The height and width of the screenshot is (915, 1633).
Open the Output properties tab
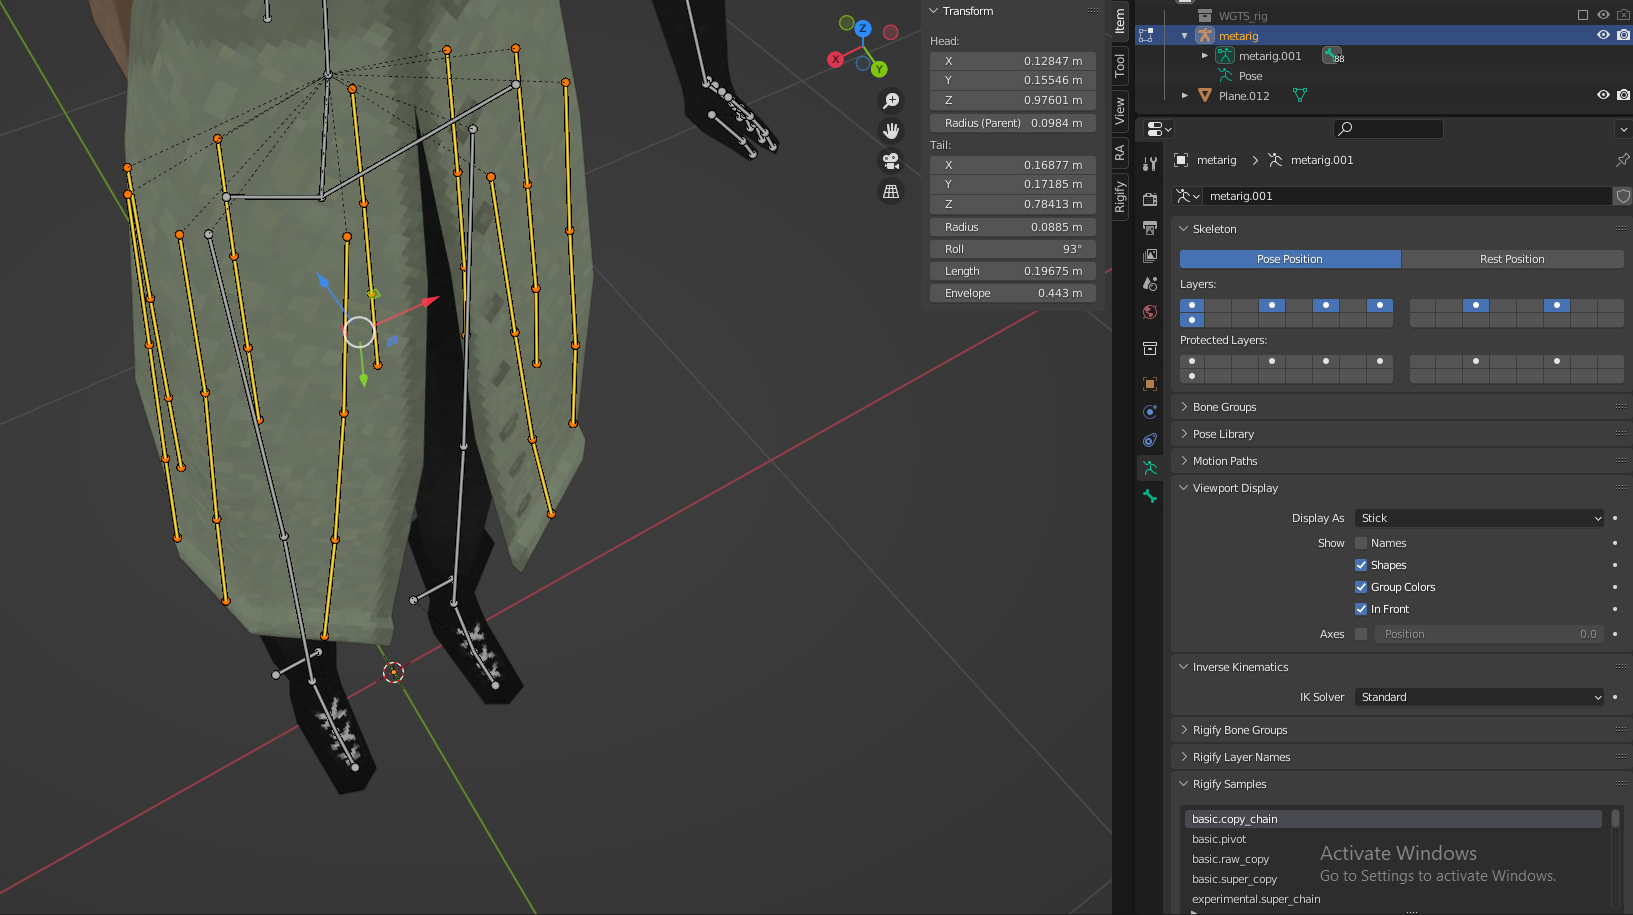coord(1150,227)
